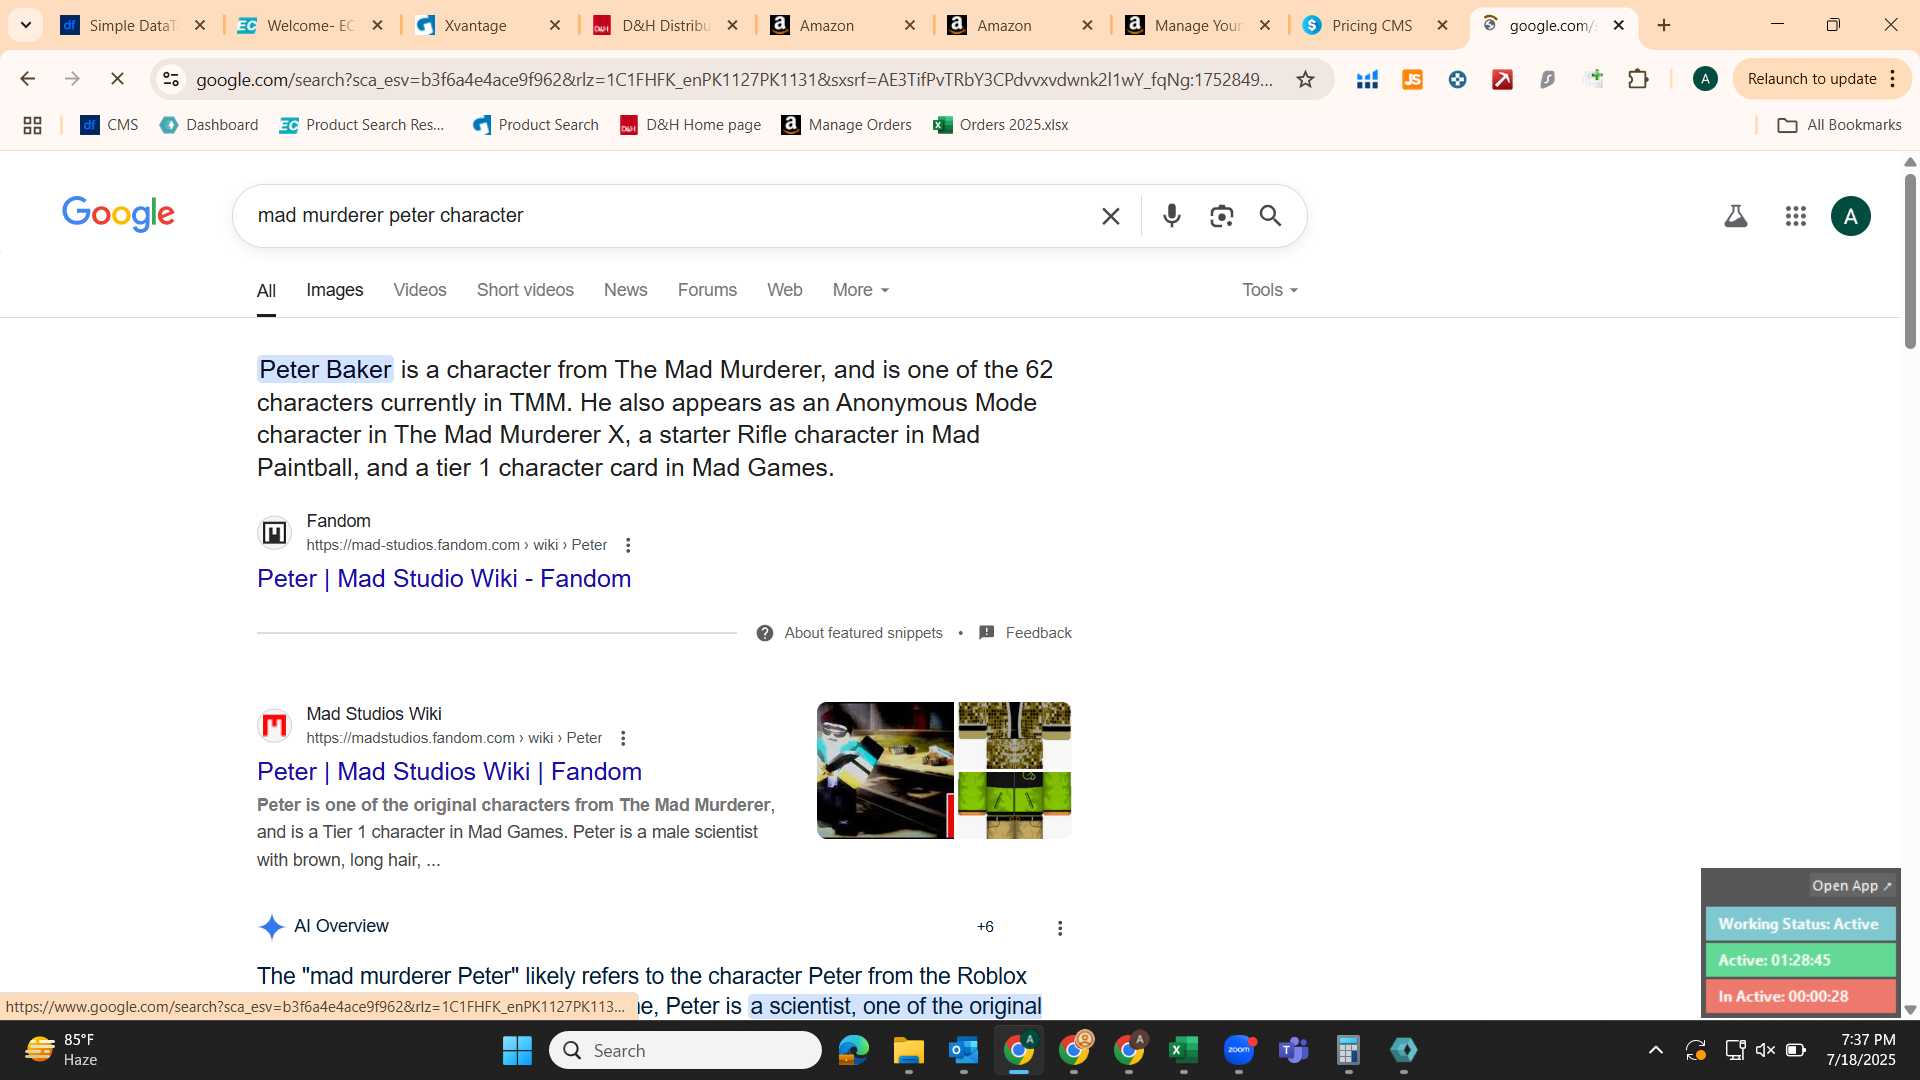Expand the Tools dropdown

pos(1270,290)
